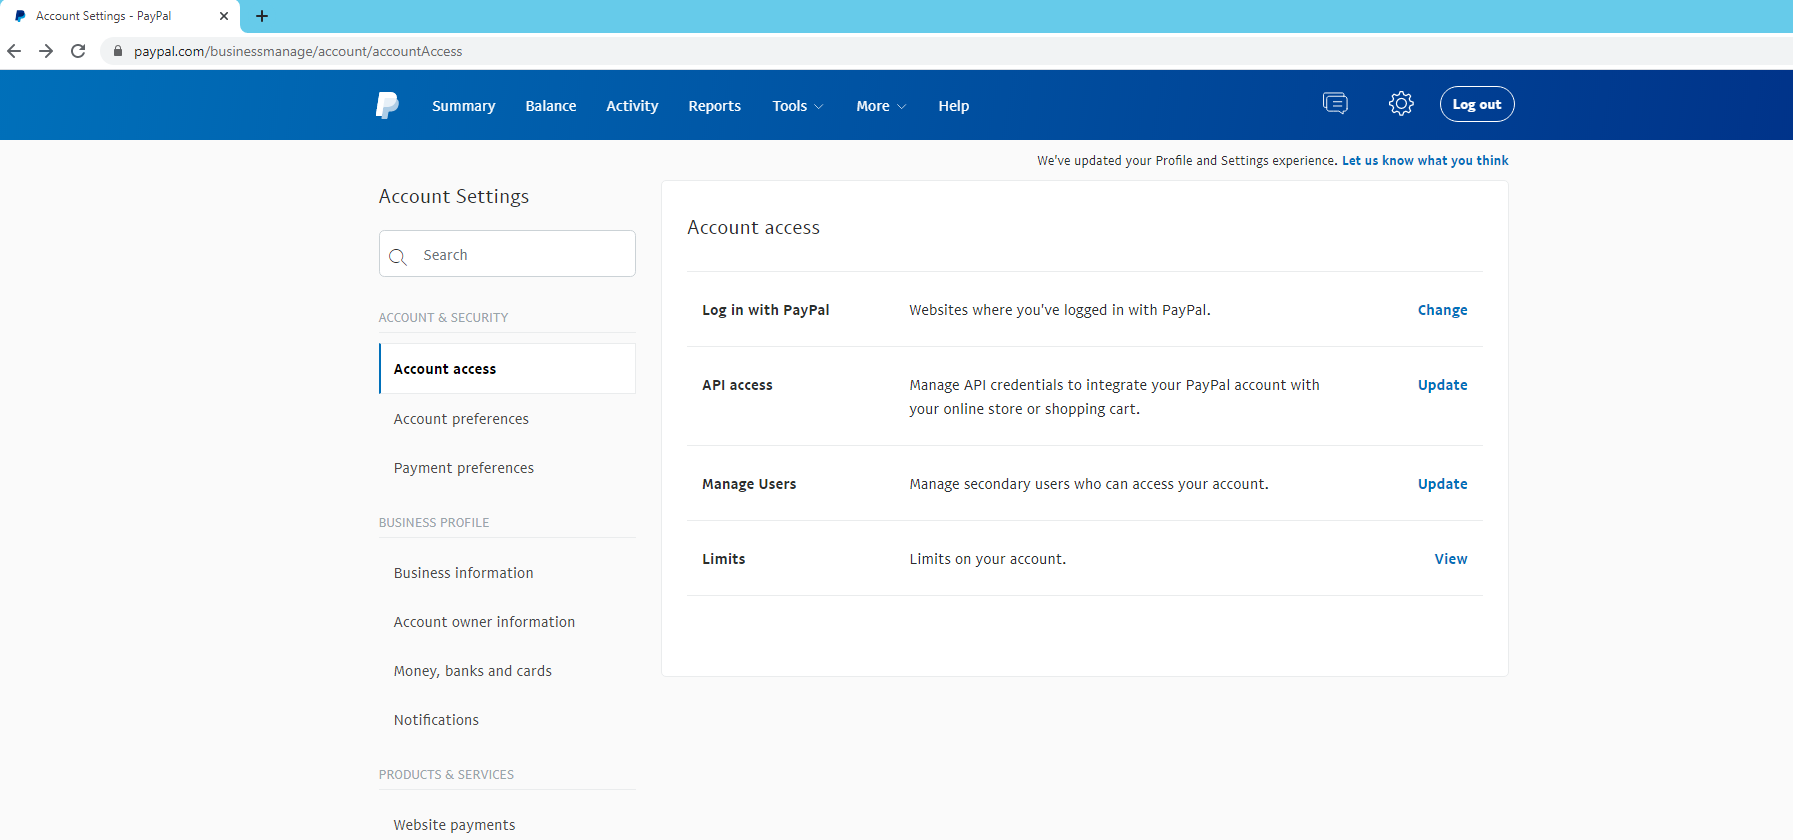
Task: Open Notifications in the sidebar
Action: [436, 720]
